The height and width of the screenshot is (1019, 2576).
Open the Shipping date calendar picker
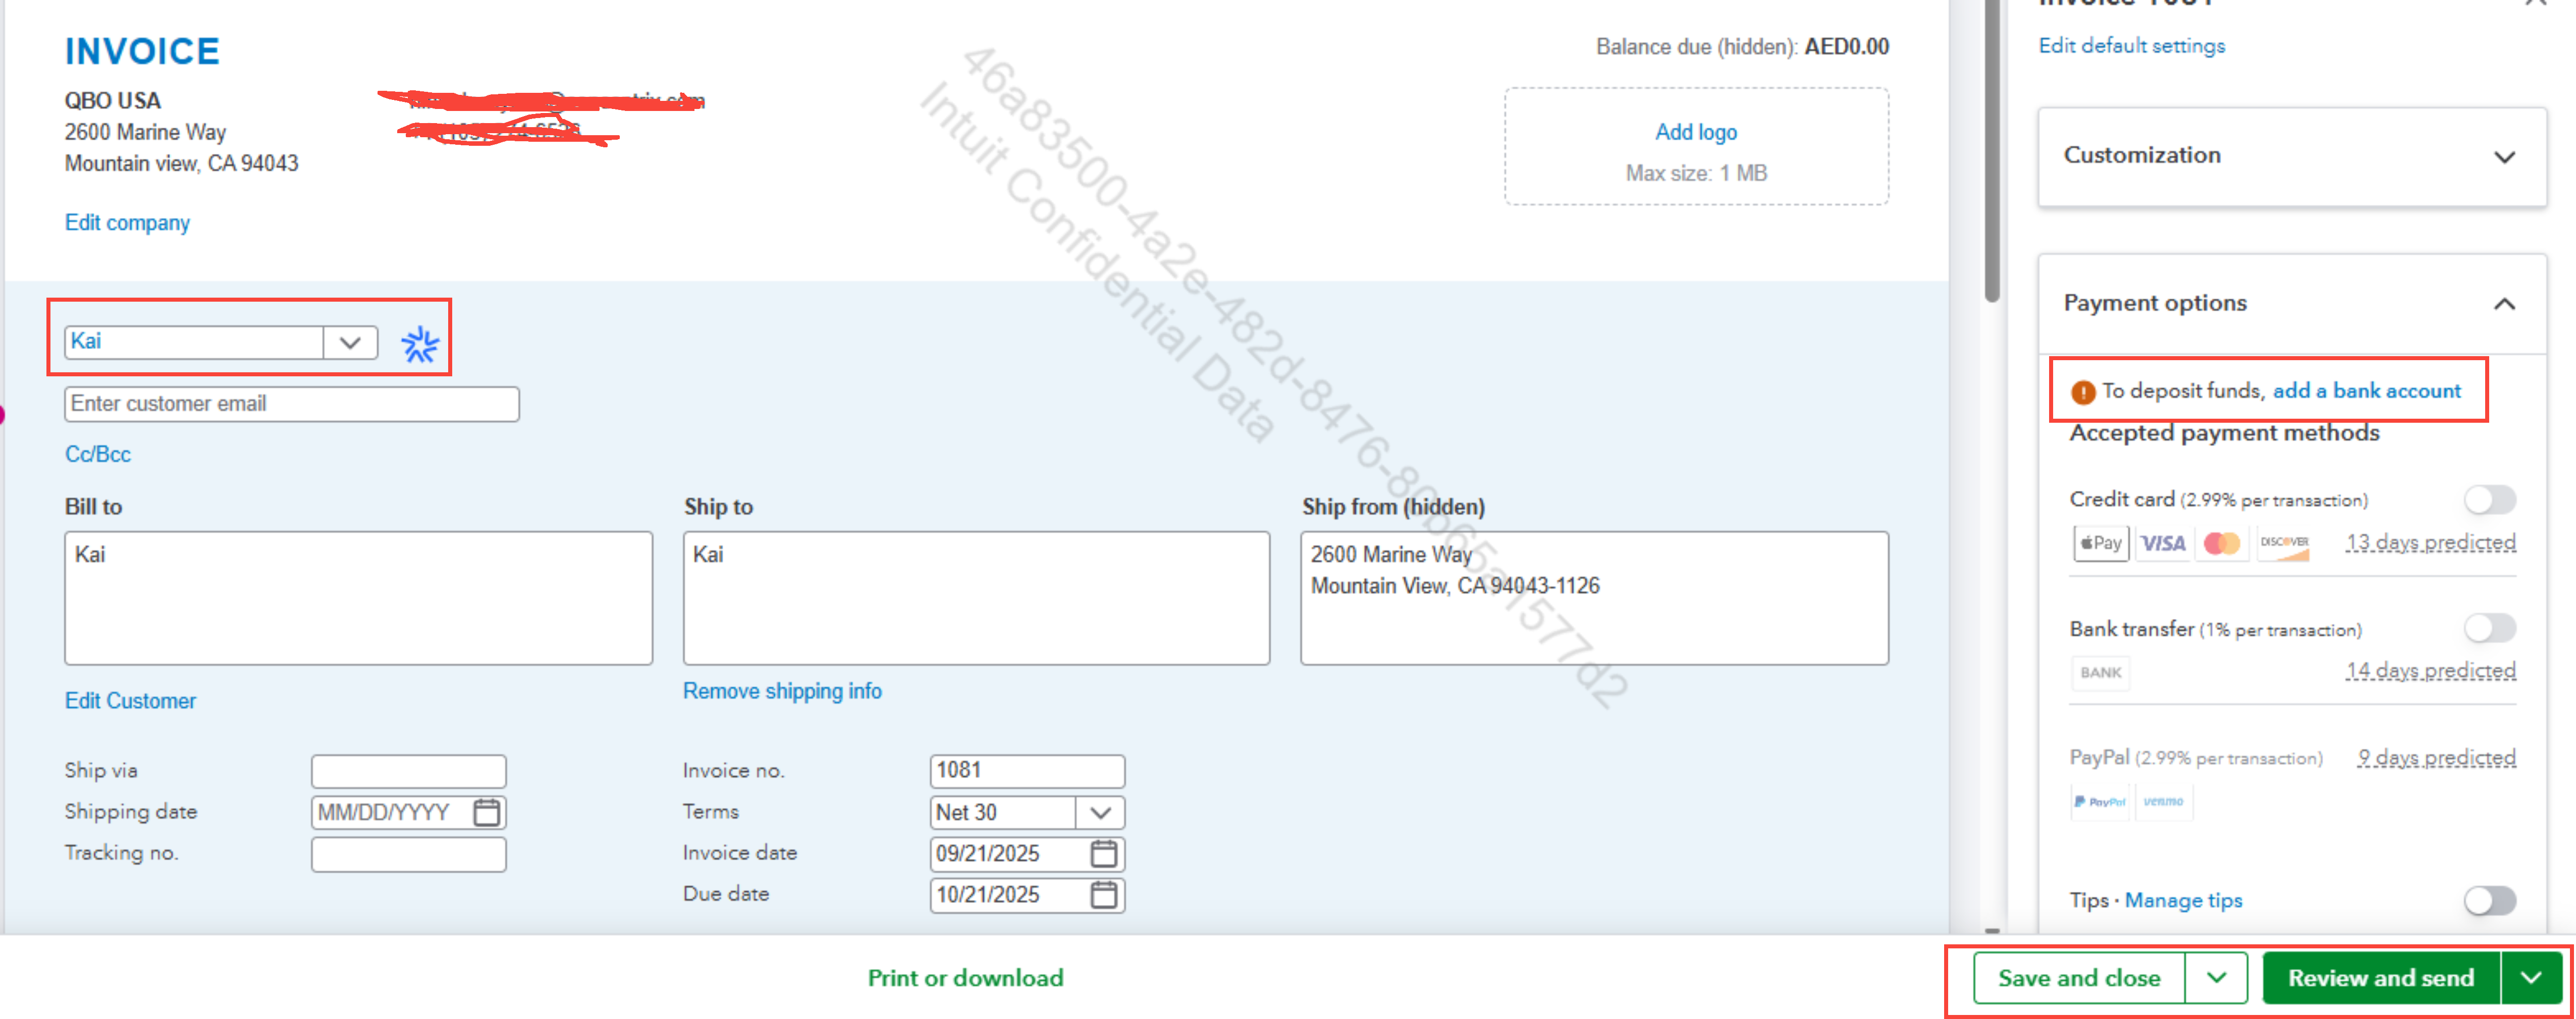point(487,812)
